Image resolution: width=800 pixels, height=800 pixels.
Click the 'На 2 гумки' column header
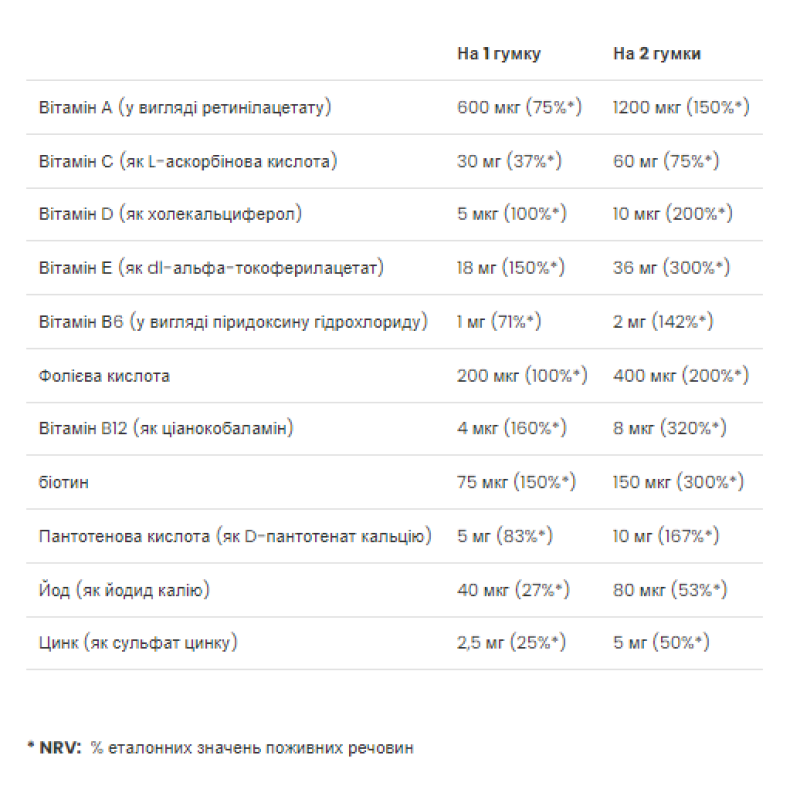click(657, 54)
